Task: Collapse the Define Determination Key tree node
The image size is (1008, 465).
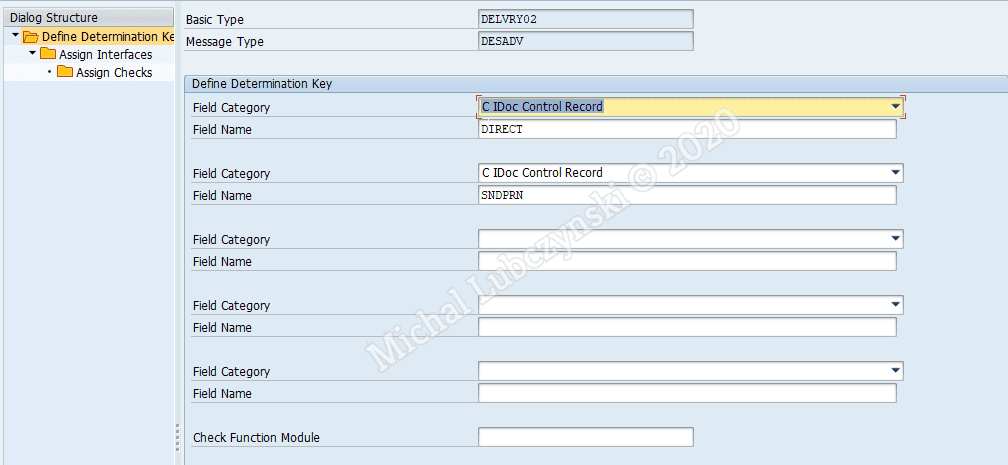Action: tap(15, 35)
